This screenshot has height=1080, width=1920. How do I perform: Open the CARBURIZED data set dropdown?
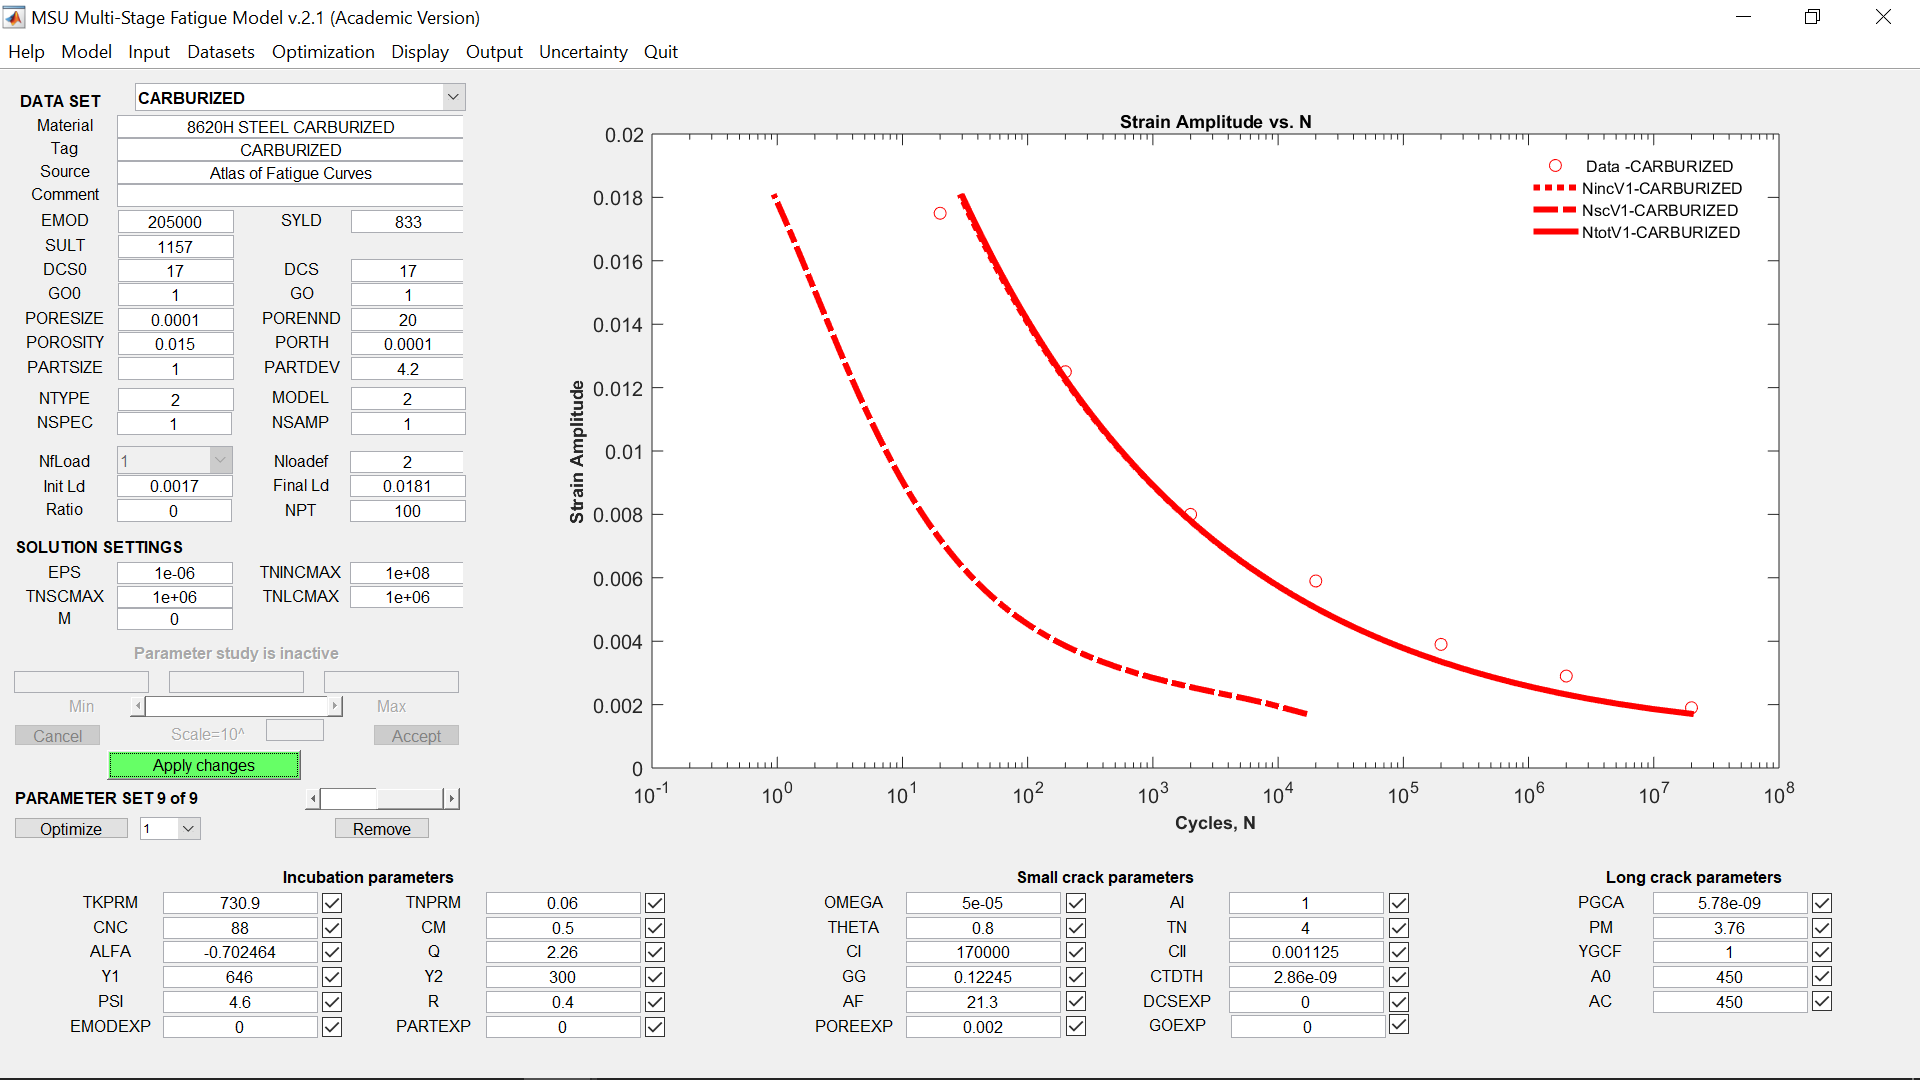pyautogui.click(x=453, y=97)
